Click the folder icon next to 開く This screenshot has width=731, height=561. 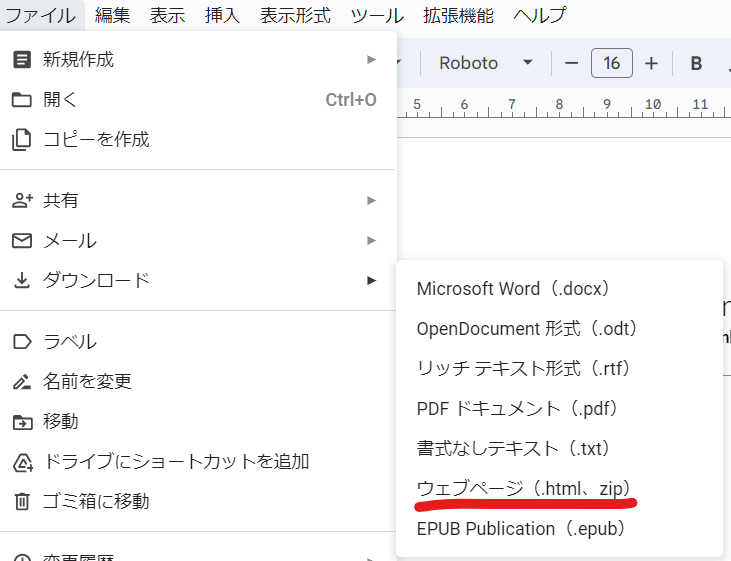[22, 100]
